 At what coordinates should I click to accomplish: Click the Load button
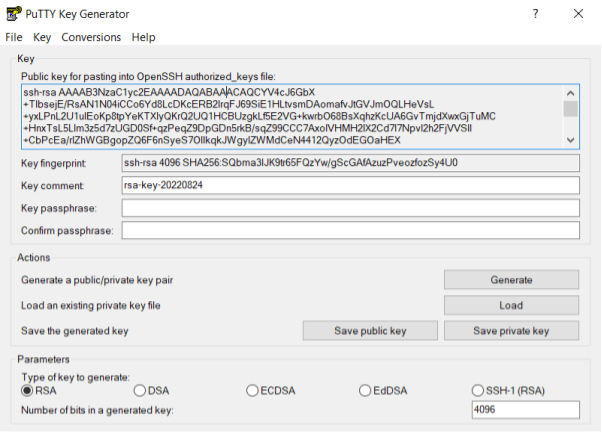click(511, 305)
